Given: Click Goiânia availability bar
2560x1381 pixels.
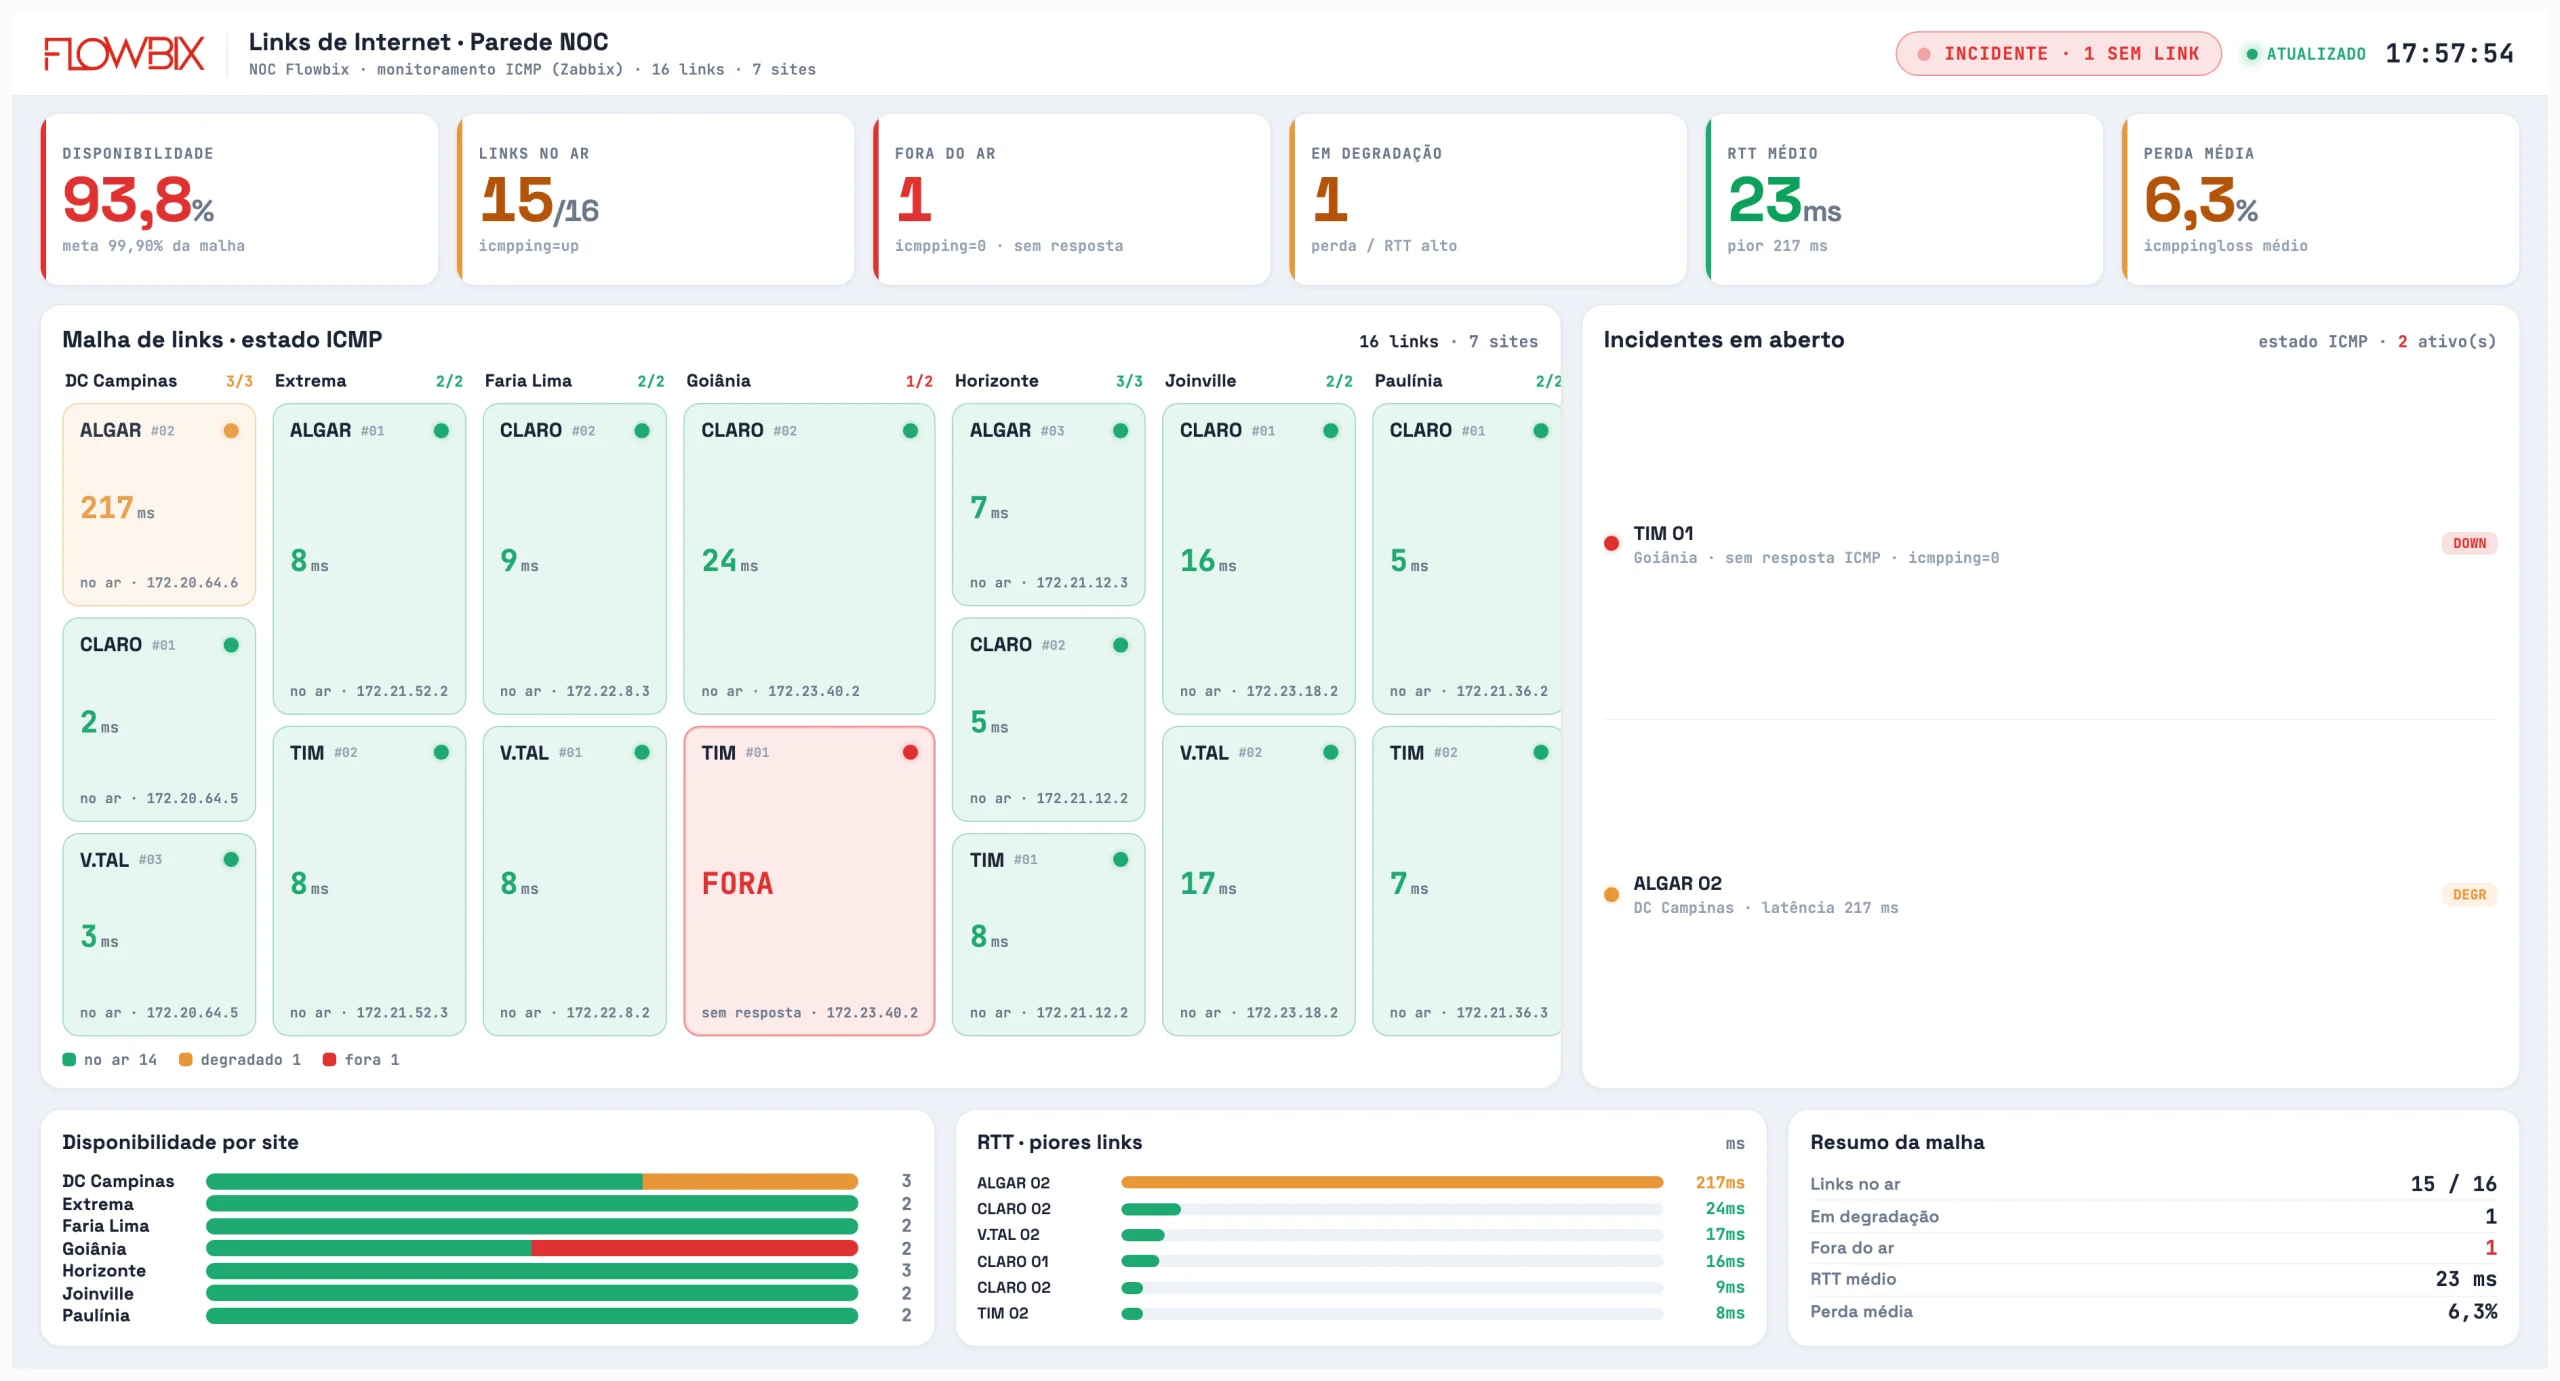Looking at the screenshot, I should point(532,1249).
